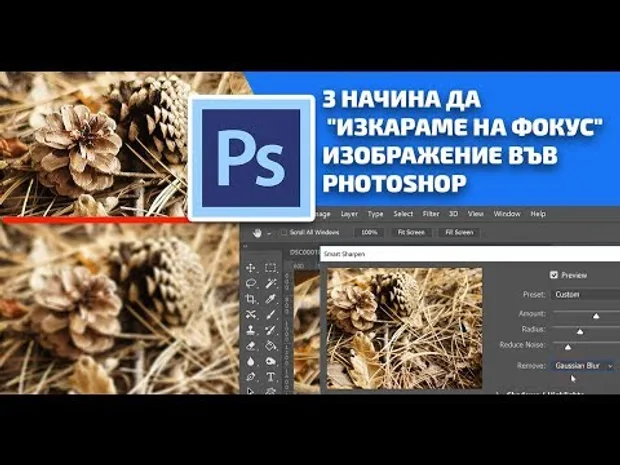This screenshot has height=465, width=620.
Task: Select the DSC0001 document tab
Action: pyautogui.click(x=304, y=252)
